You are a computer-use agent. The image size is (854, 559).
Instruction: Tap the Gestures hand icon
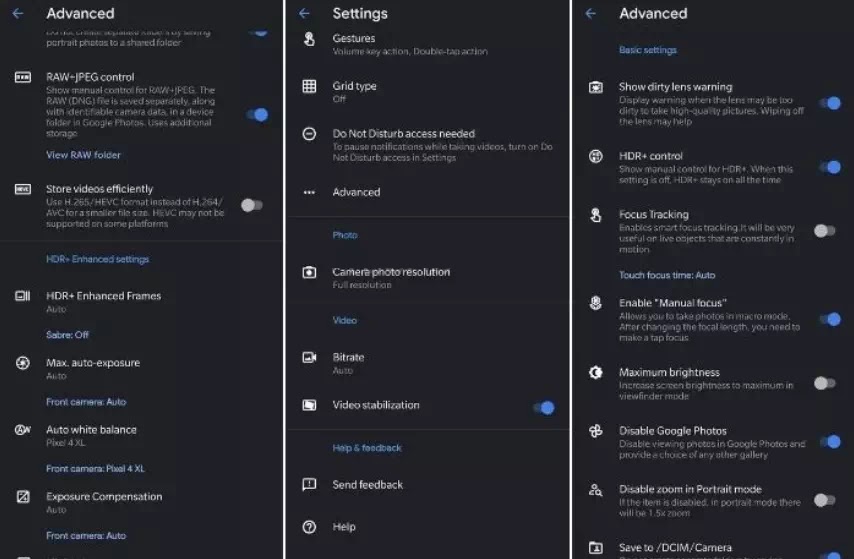point(309,39)
